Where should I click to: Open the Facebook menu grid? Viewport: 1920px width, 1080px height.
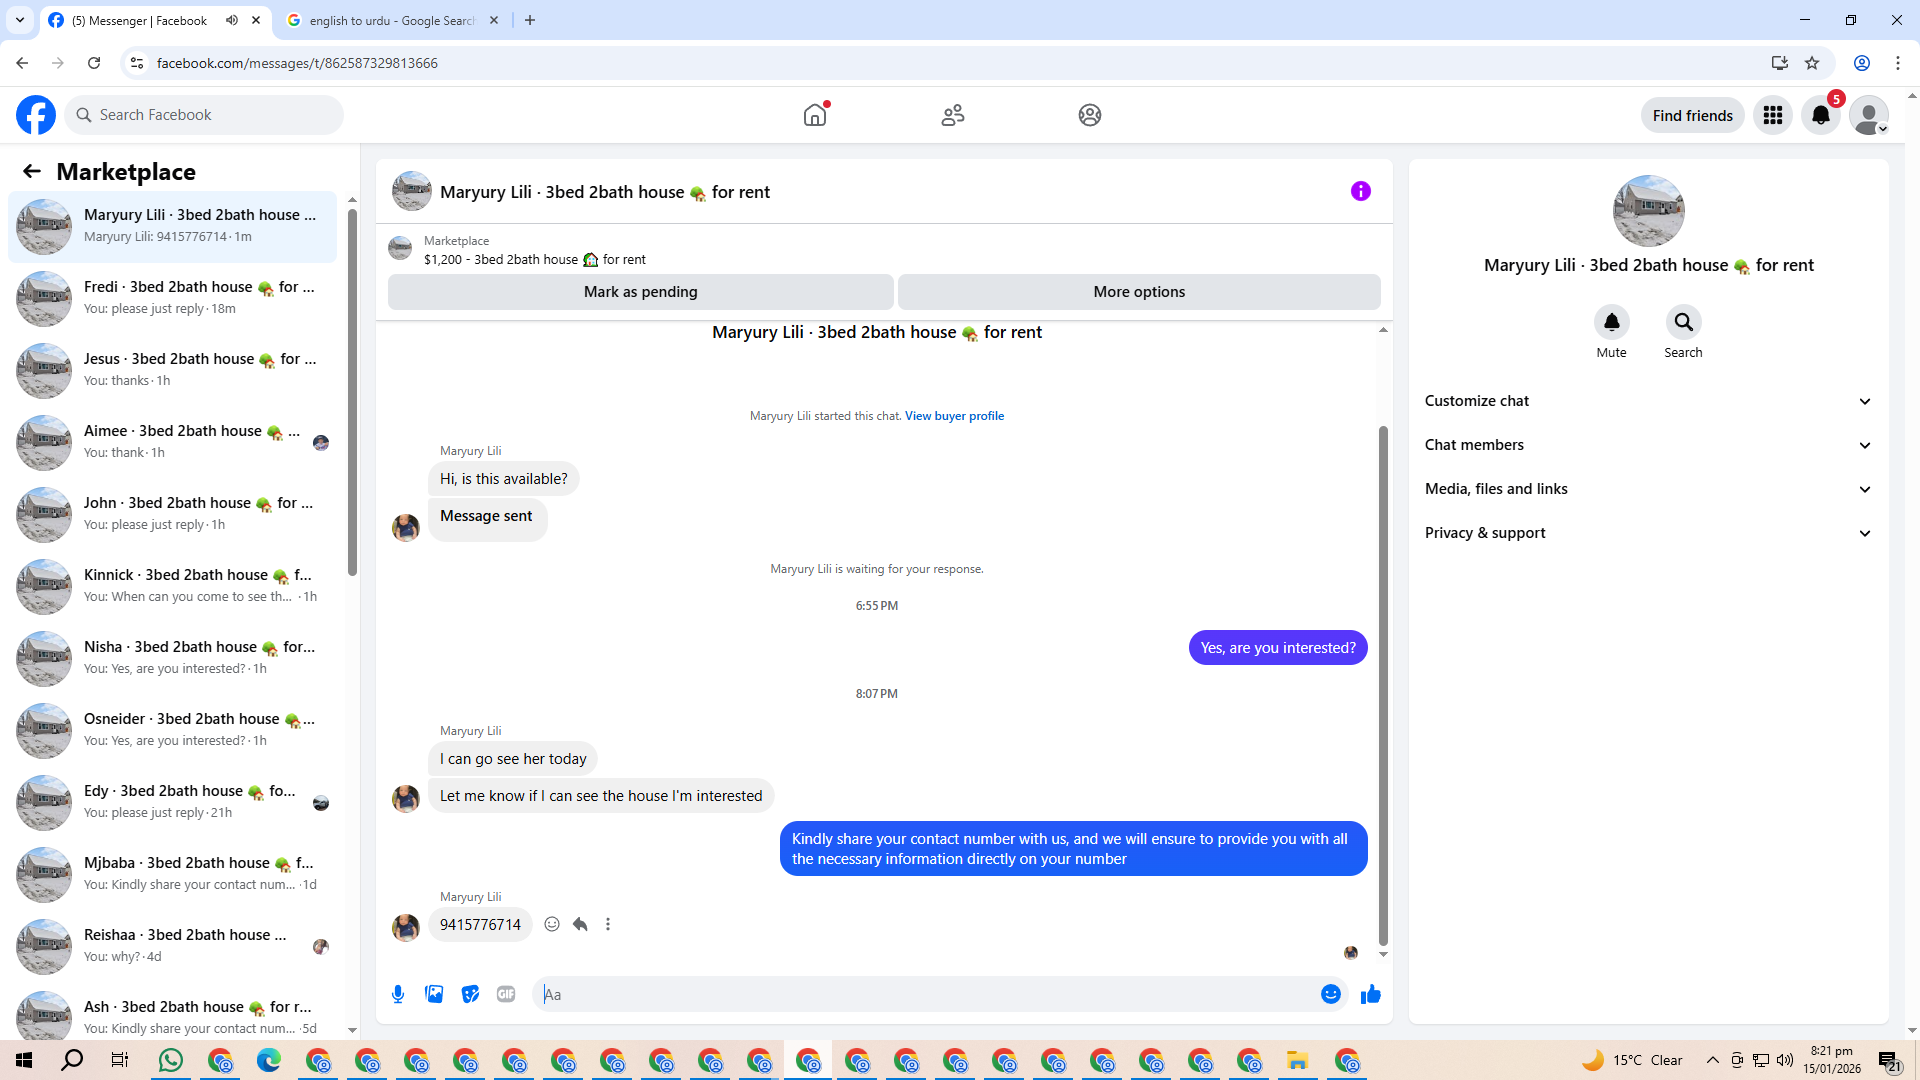[x=1772, y=115]
